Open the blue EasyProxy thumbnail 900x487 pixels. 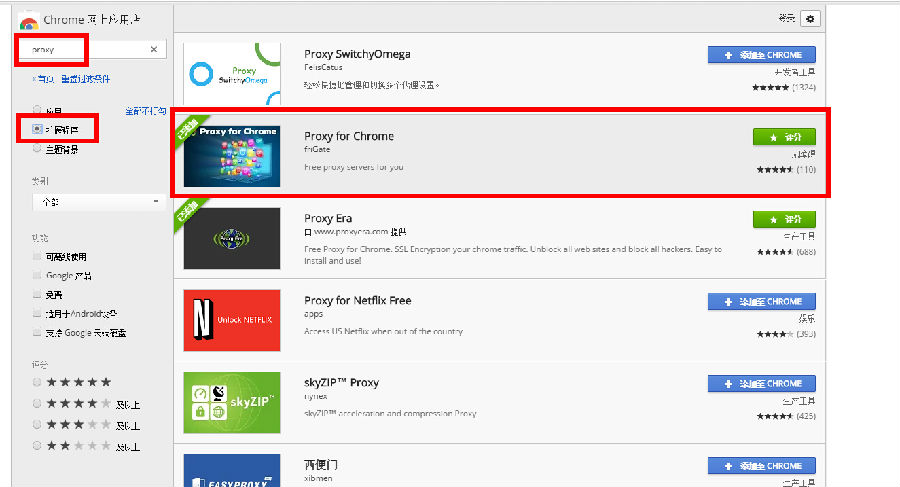tap(232, 471)
